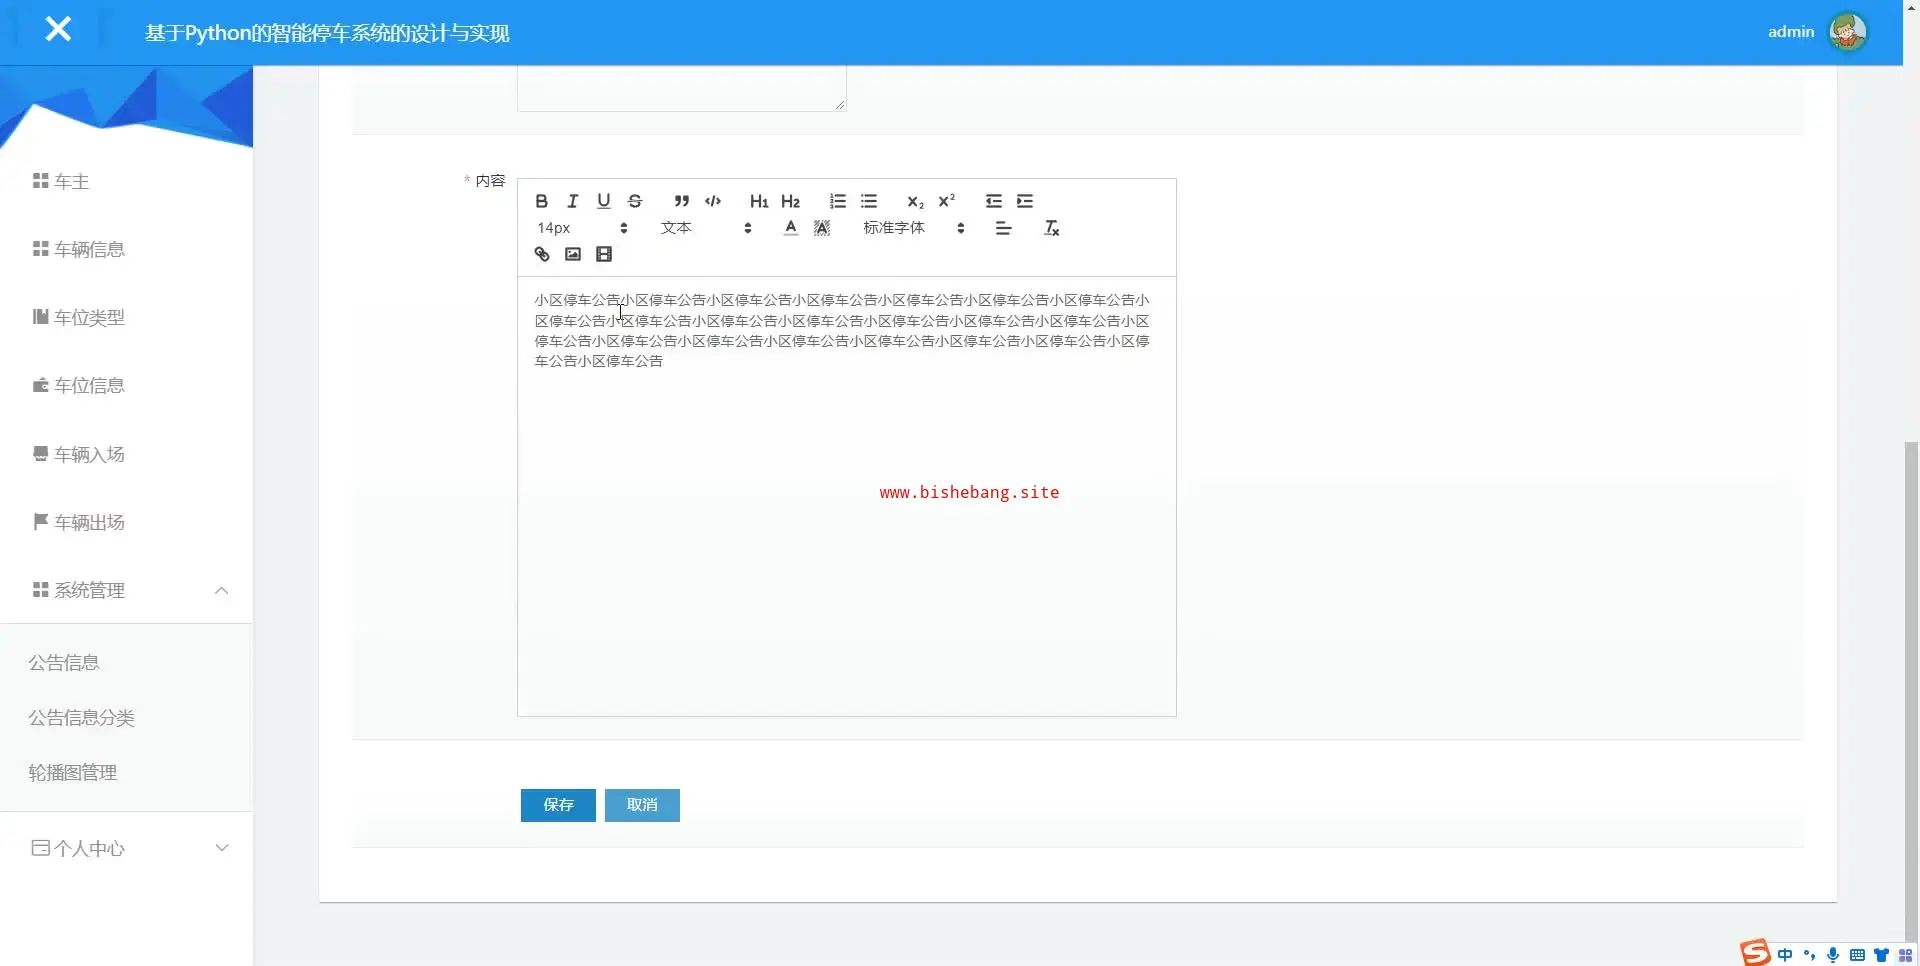Set heading level H2
This screenshot has width=1920, height=966.
(790, 201)
